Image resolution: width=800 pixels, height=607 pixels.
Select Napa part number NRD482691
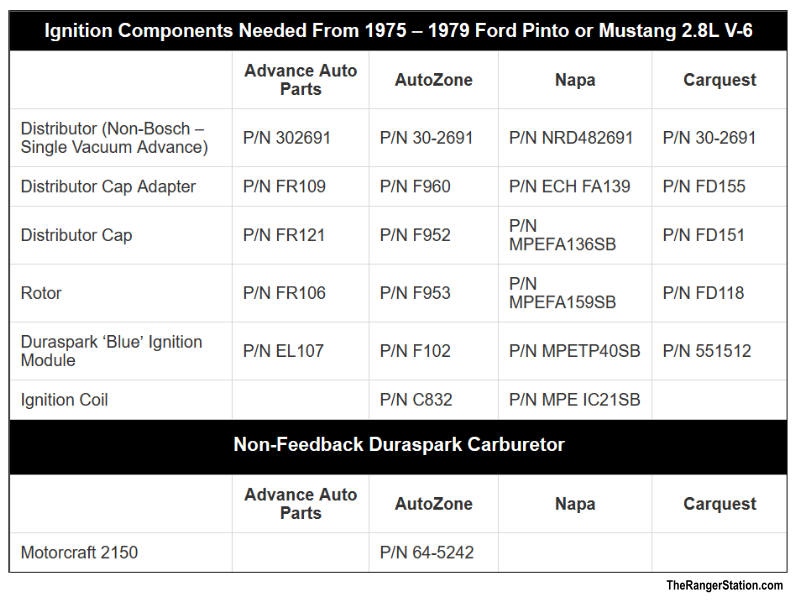571,138
